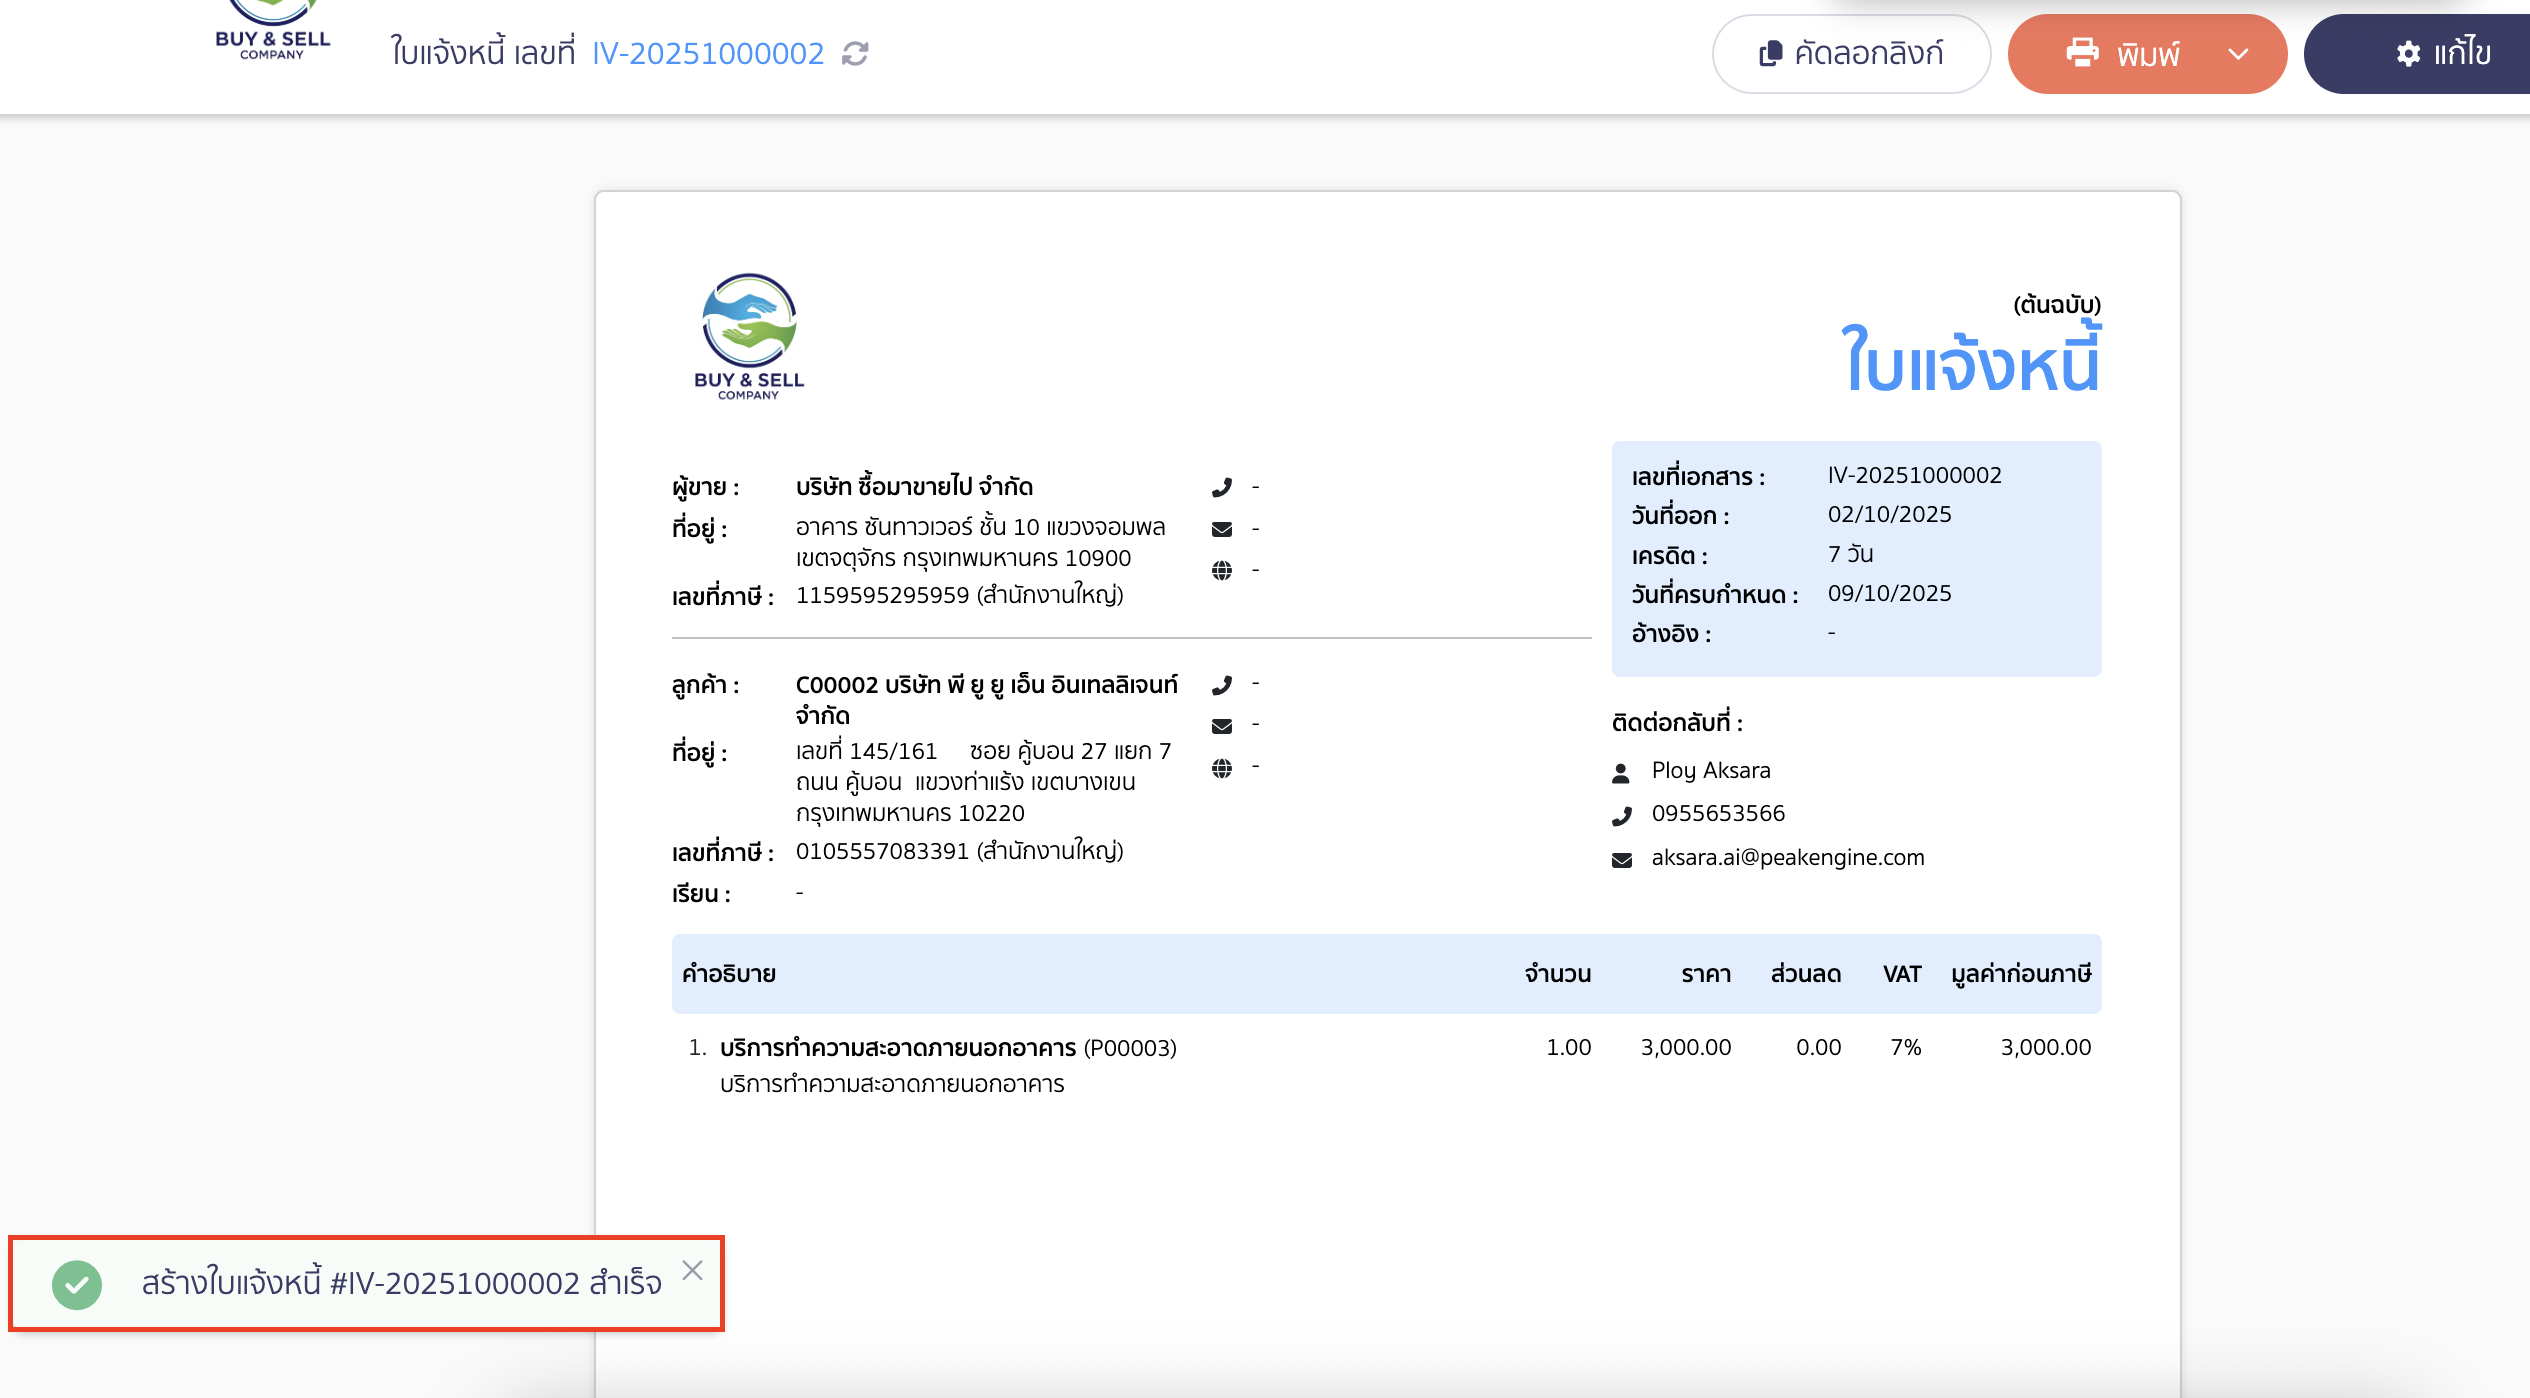Click the gear icon on แก้ไข button
This screenshot has width=2530, height=1398.
tap(2411, 54)
